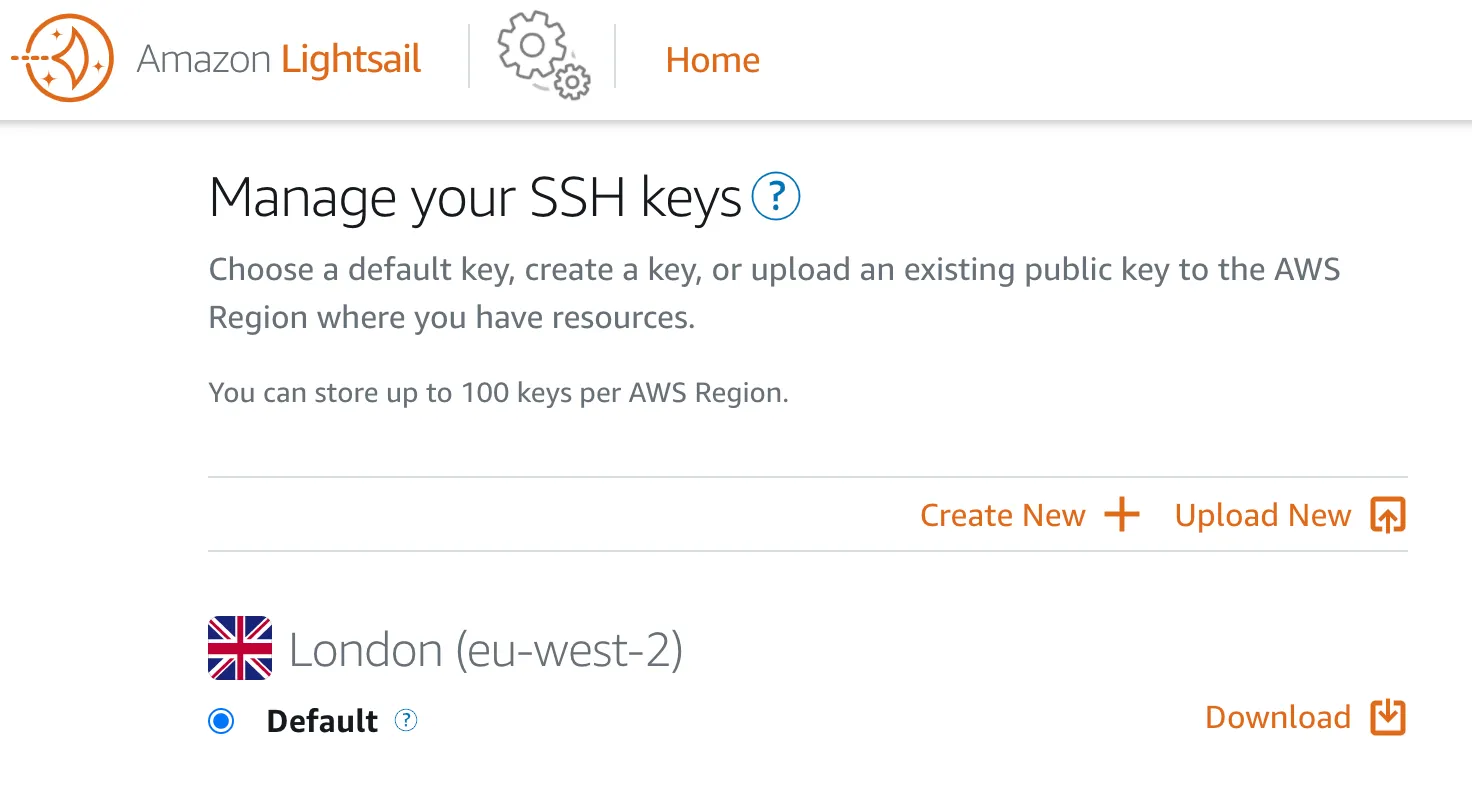Click the help icon next to Default
Screen dimensions: 1472x796
[x=405, y=720]
